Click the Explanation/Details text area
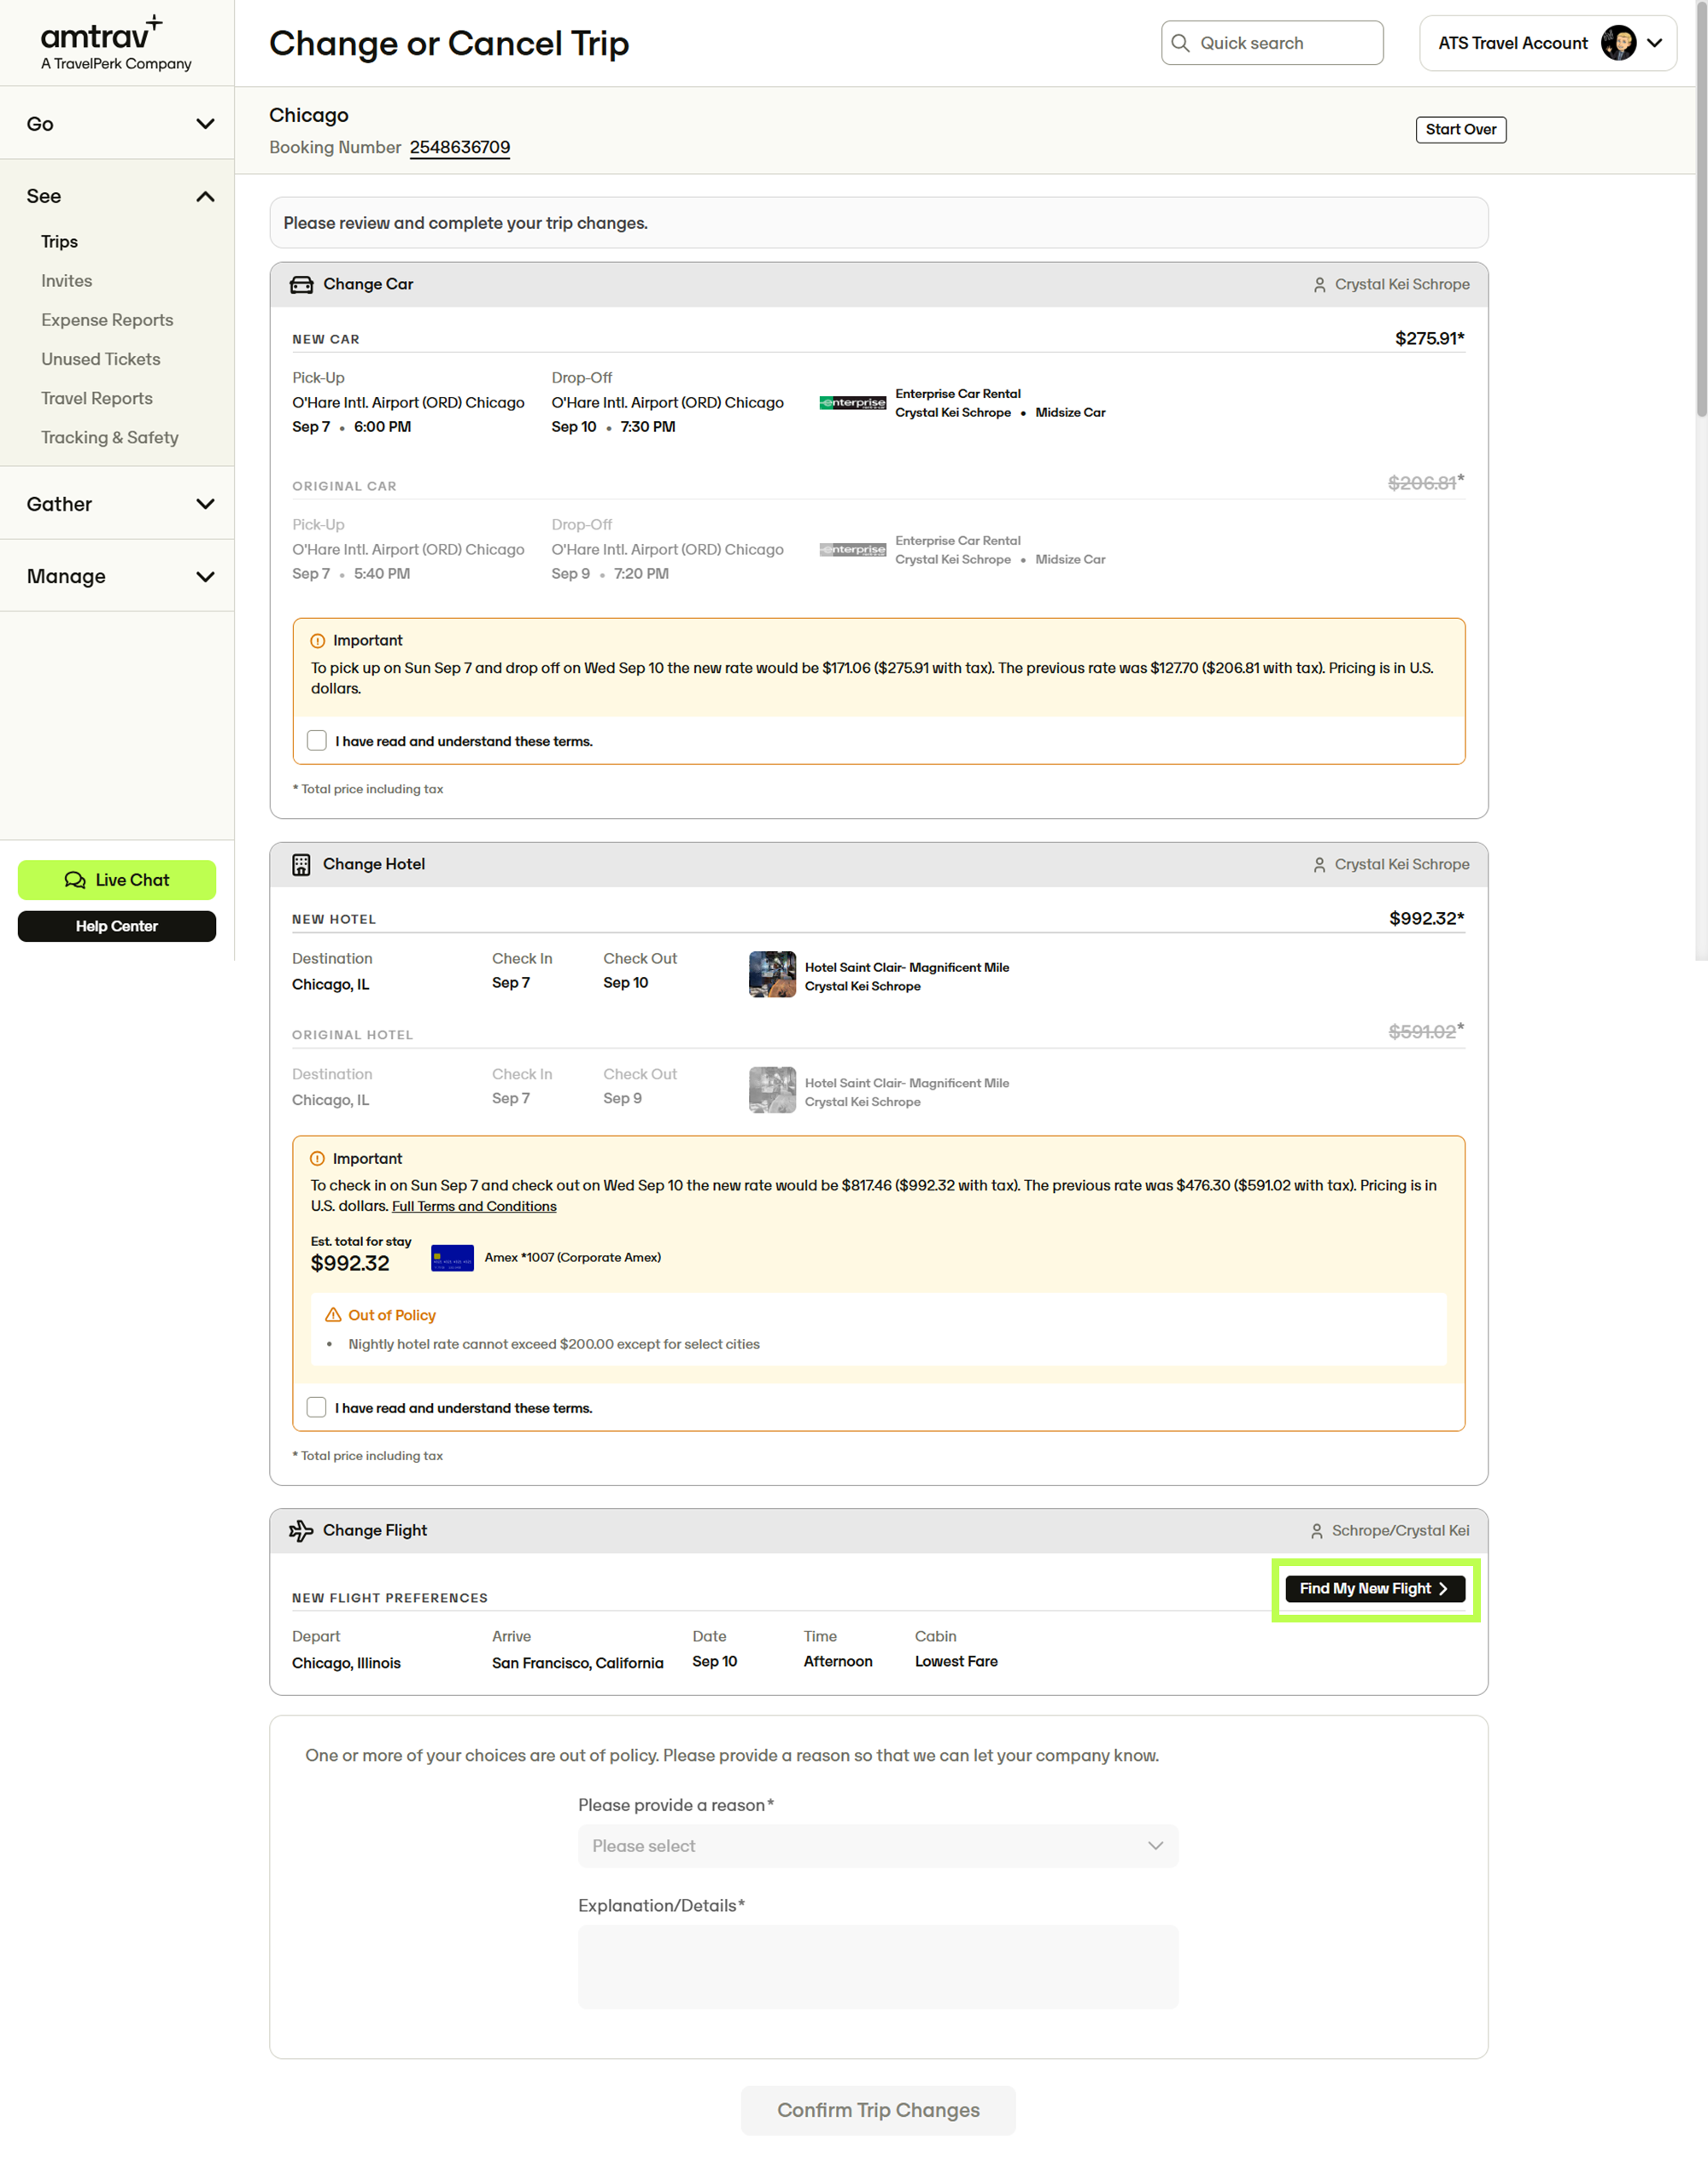1708x2157 pixels. [x=878, y=1966]
